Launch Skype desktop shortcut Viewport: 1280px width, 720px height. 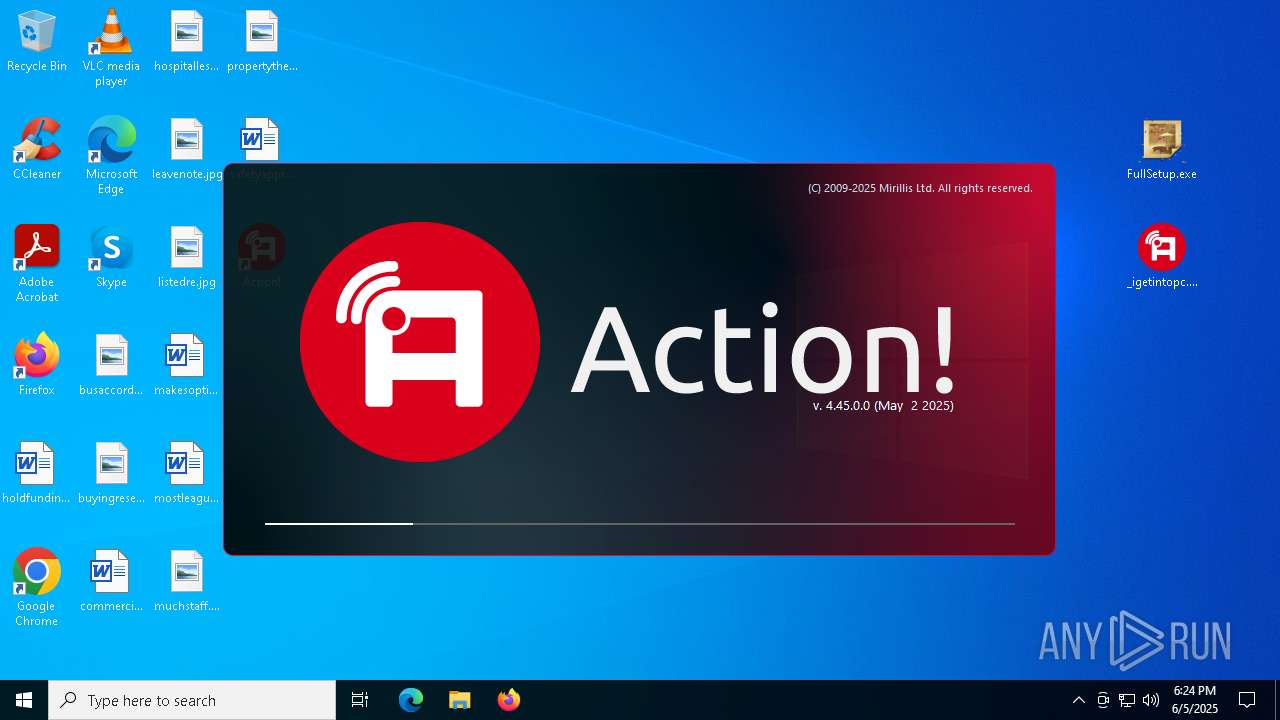point(111,257)
